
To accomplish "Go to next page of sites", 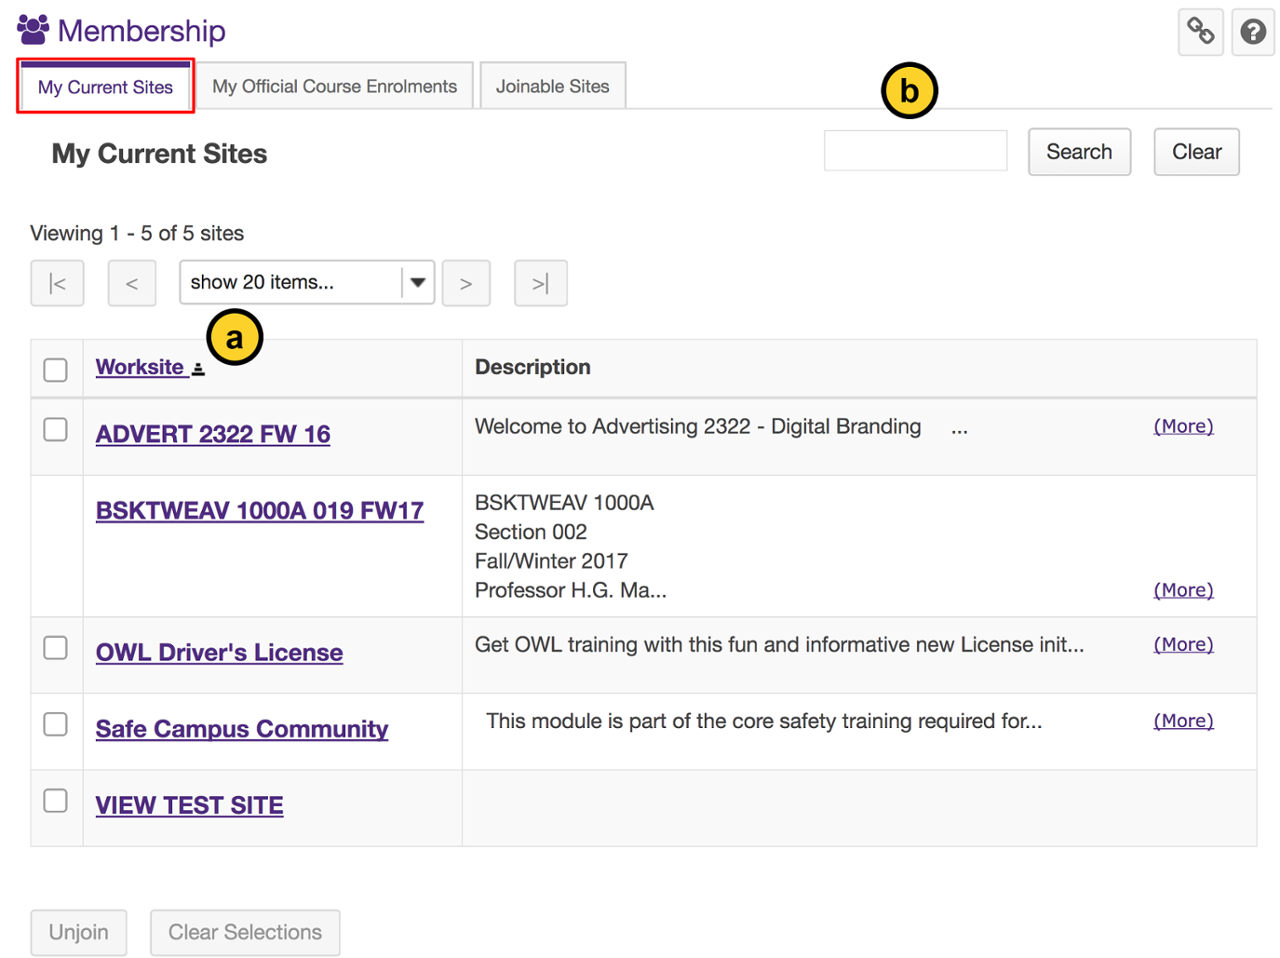I will [x=466, y=283].
